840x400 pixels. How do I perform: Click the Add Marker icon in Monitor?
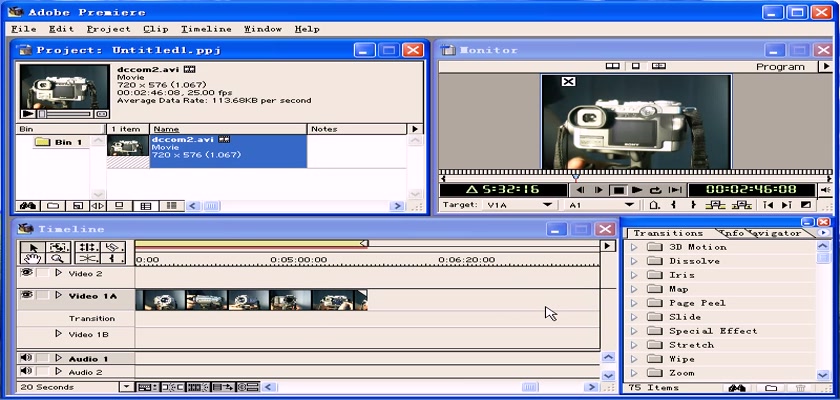(x=654, y=205)
